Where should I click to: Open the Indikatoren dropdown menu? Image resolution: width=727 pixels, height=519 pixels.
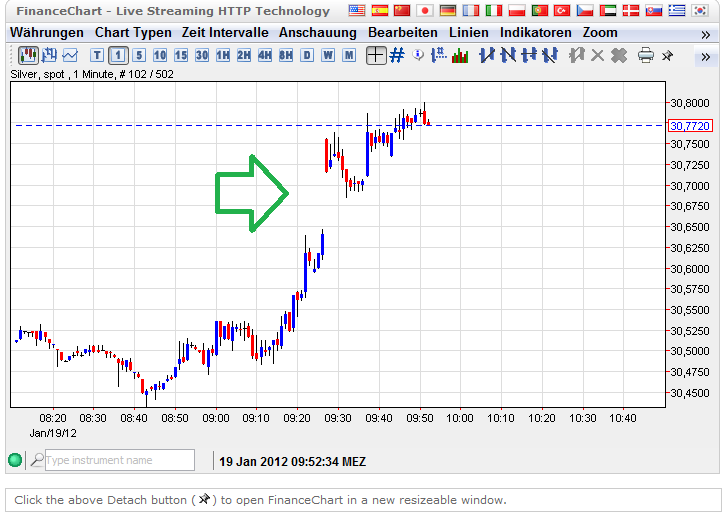pos(536,33)
